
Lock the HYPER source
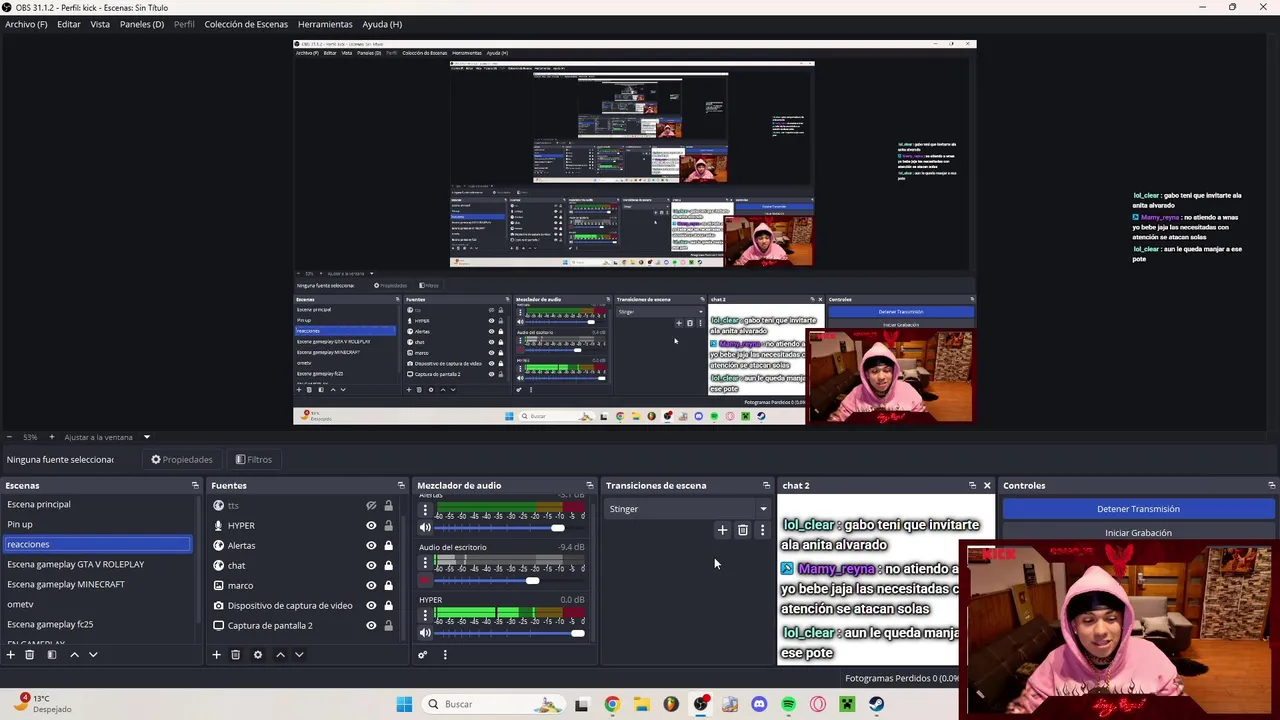point(388,525)
